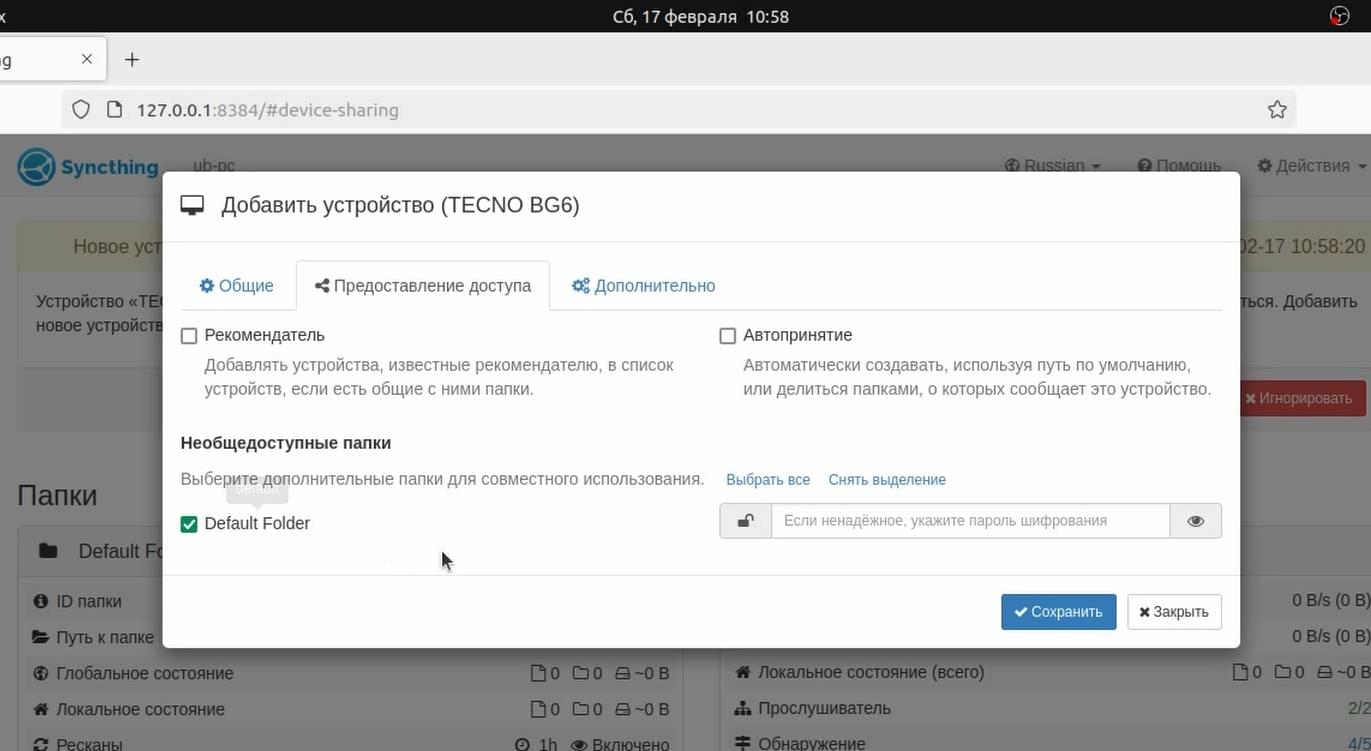The image size is (1371, 751).
Task: Click the Закрыть button
Action: [1174, 612]
